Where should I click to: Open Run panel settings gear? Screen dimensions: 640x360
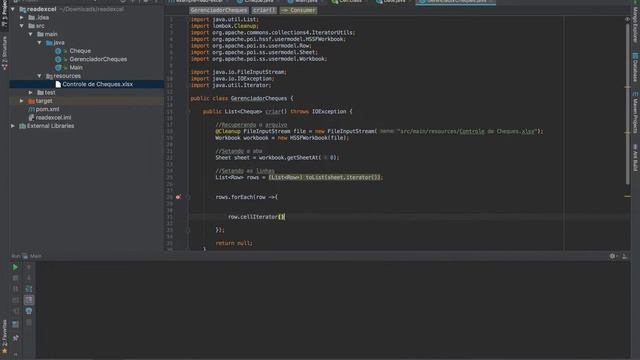[x=612, y=256]
